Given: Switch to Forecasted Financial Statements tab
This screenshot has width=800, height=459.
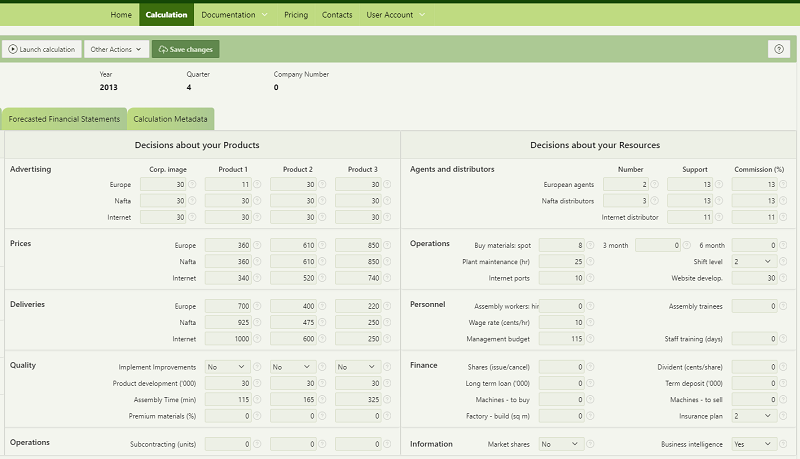Looking at the screenshot, I should click(x=64, y=119).
